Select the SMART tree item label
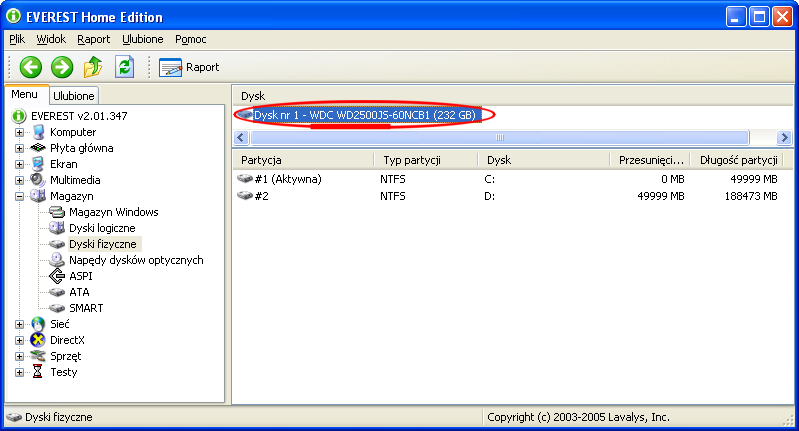This screenshot has height=431, width=799. point(86,308)
